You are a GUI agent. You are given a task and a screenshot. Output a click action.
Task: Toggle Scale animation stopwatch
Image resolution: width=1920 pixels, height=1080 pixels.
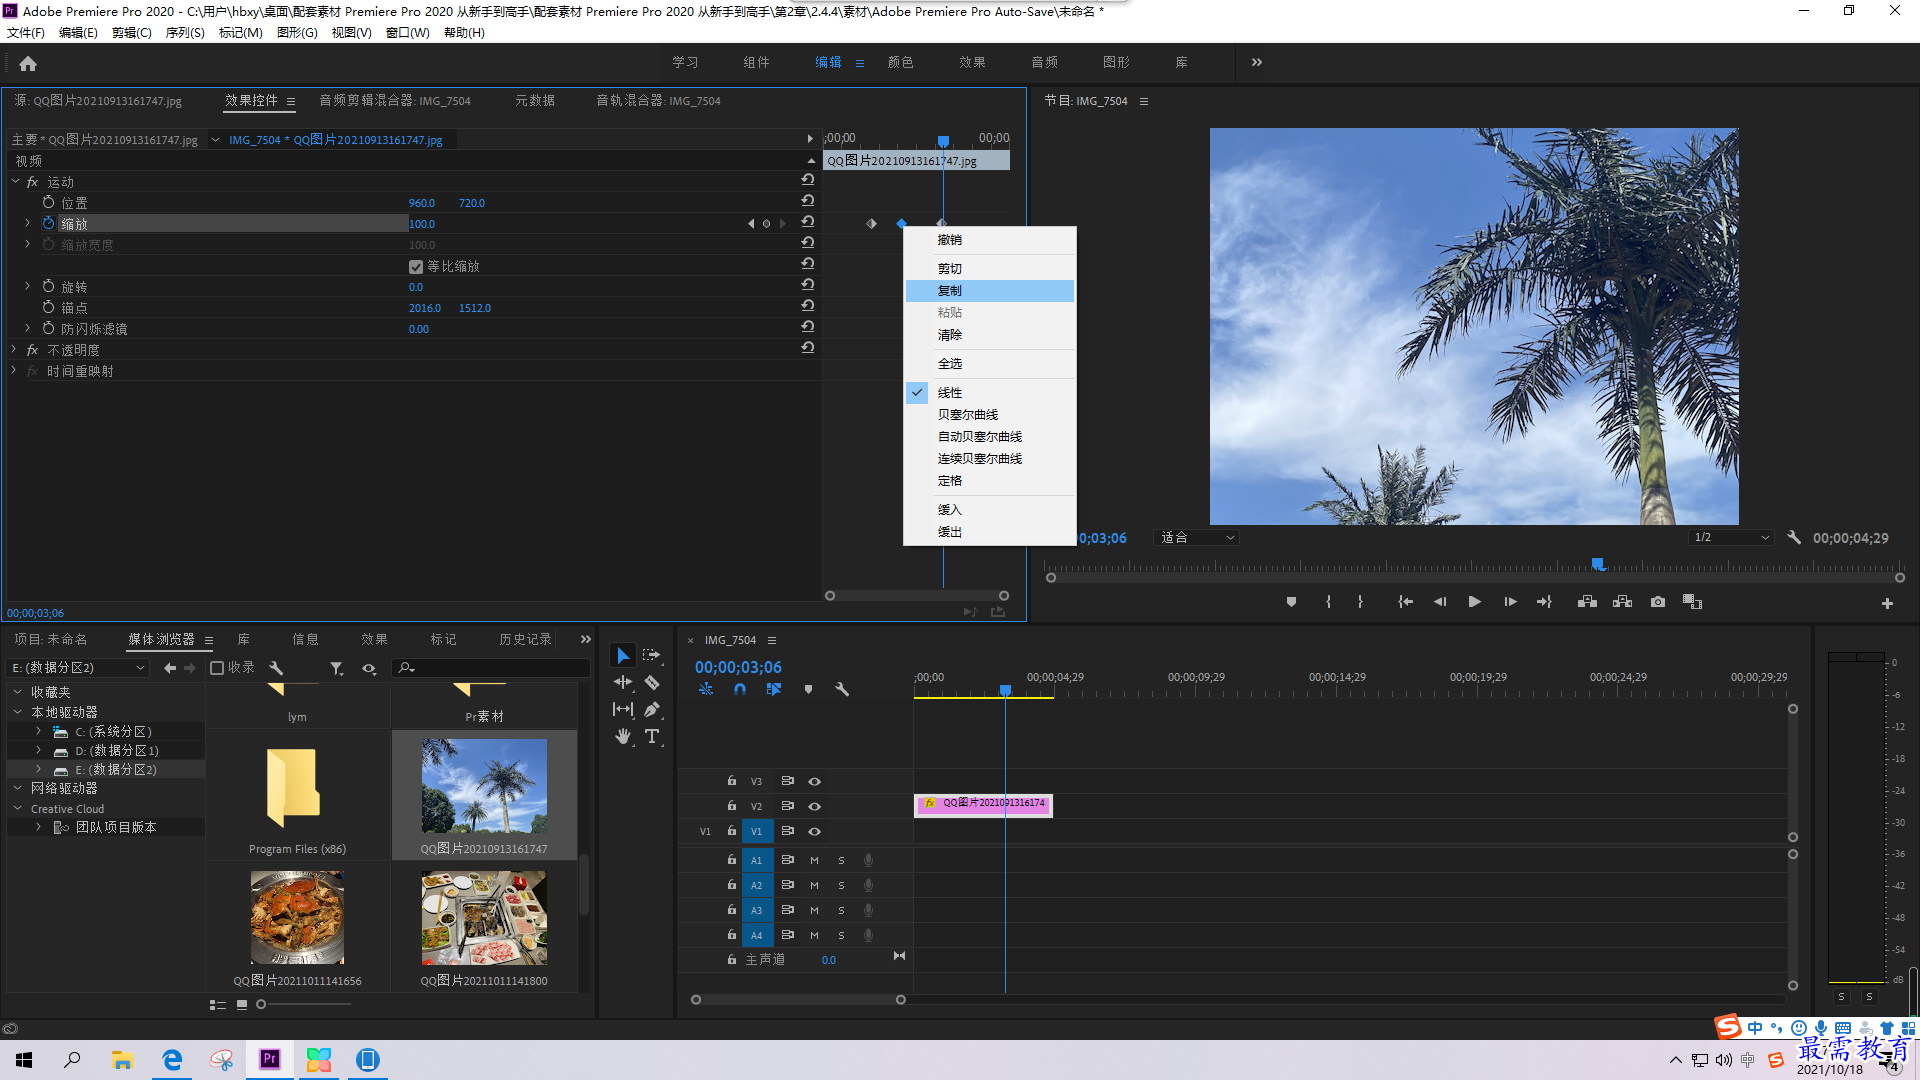(x=48, y=223)
